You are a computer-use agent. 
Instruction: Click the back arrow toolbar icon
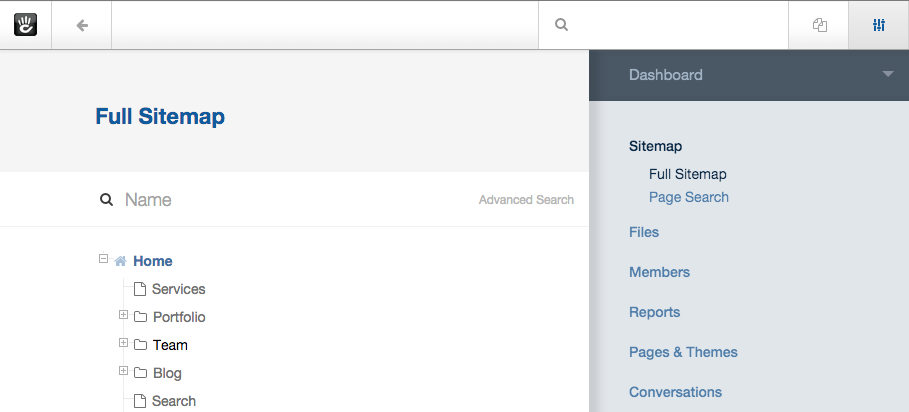[82, 25]
